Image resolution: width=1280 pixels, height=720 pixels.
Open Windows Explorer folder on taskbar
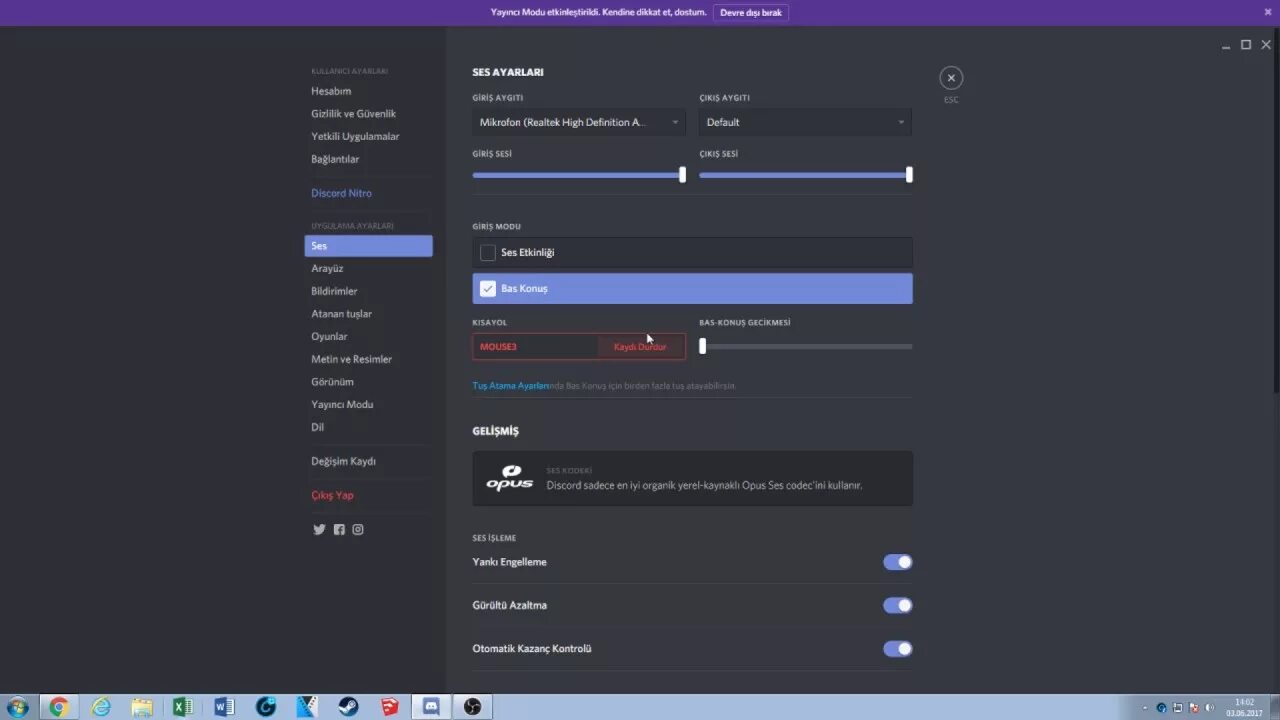142,707
